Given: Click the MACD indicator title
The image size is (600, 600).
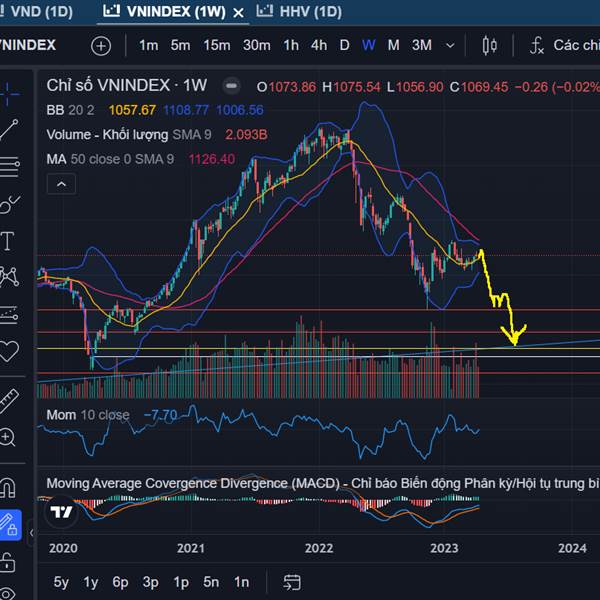Looking at the screenshot, I should [323, 484].
